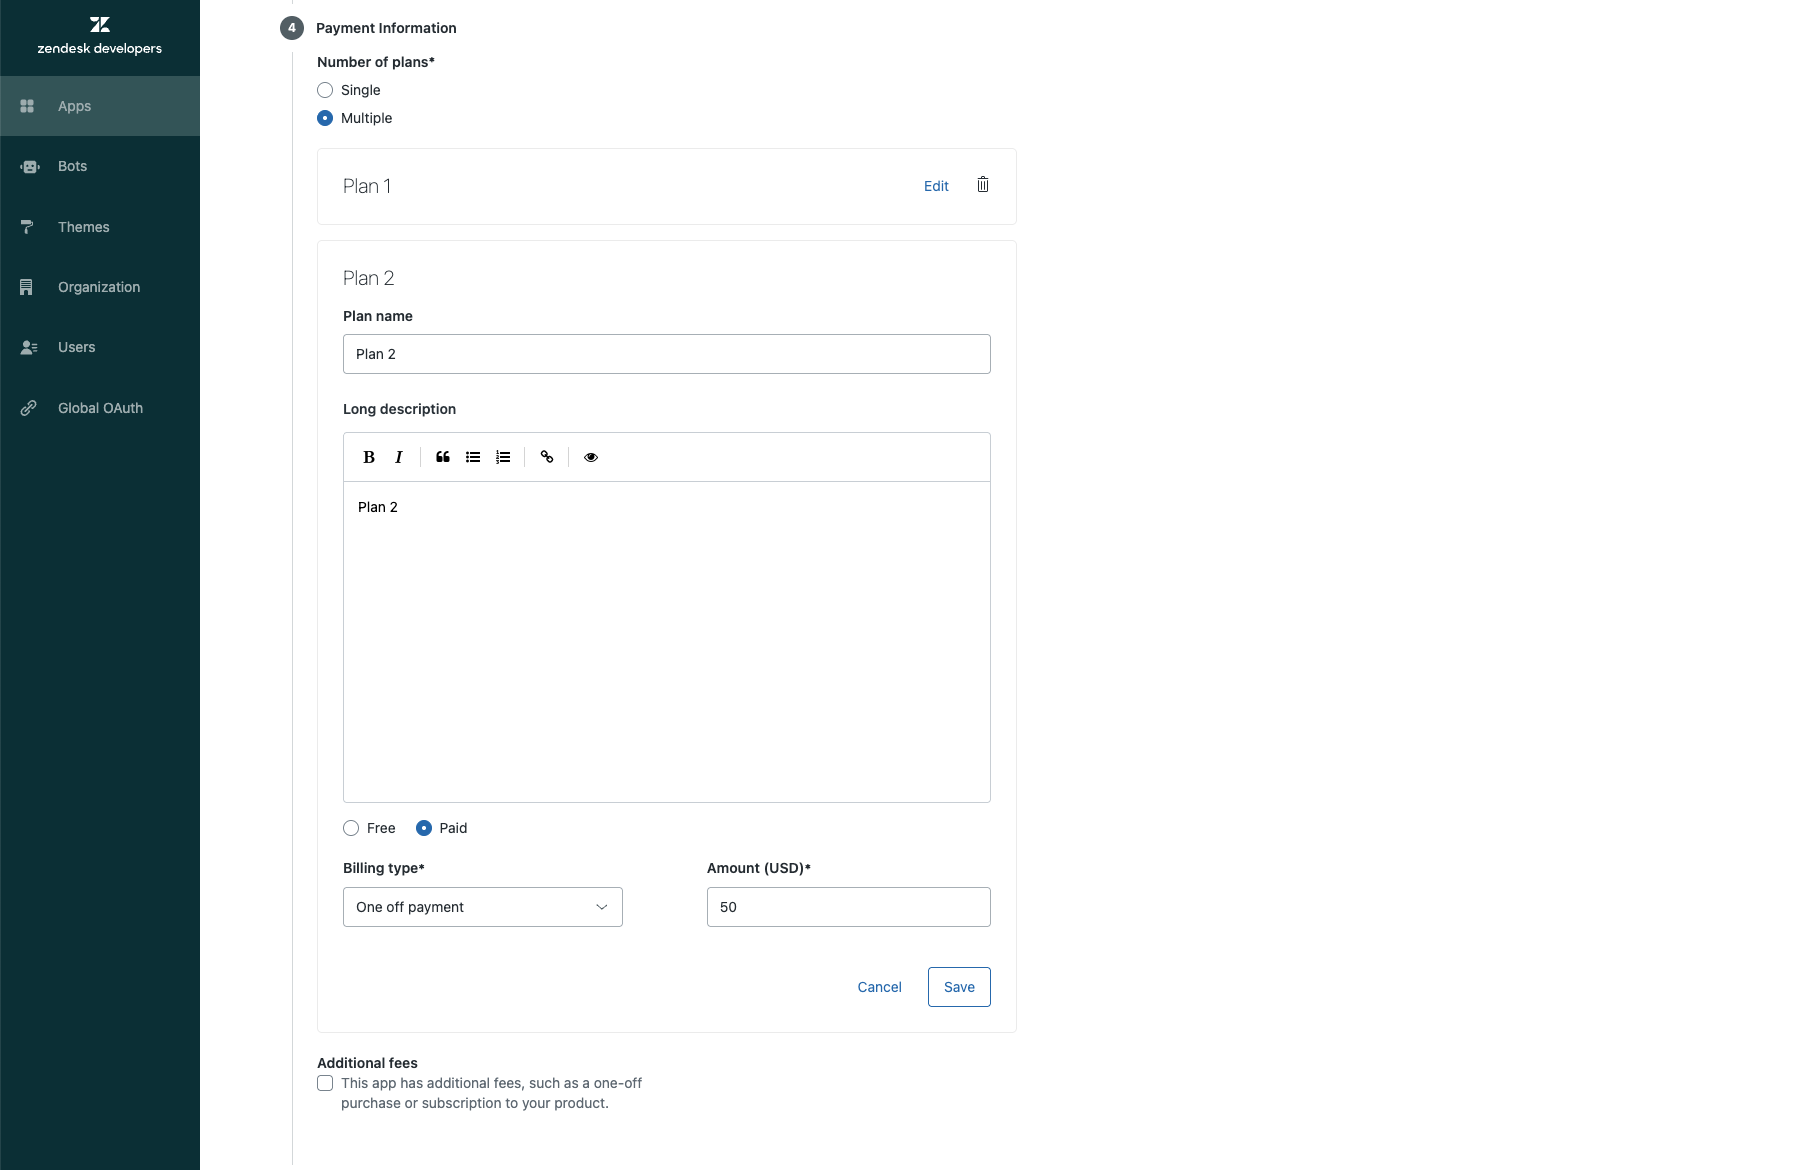Screen dimensions: 1811x1170
Task: Toggle preview with the eye icon
Action: 591,457
